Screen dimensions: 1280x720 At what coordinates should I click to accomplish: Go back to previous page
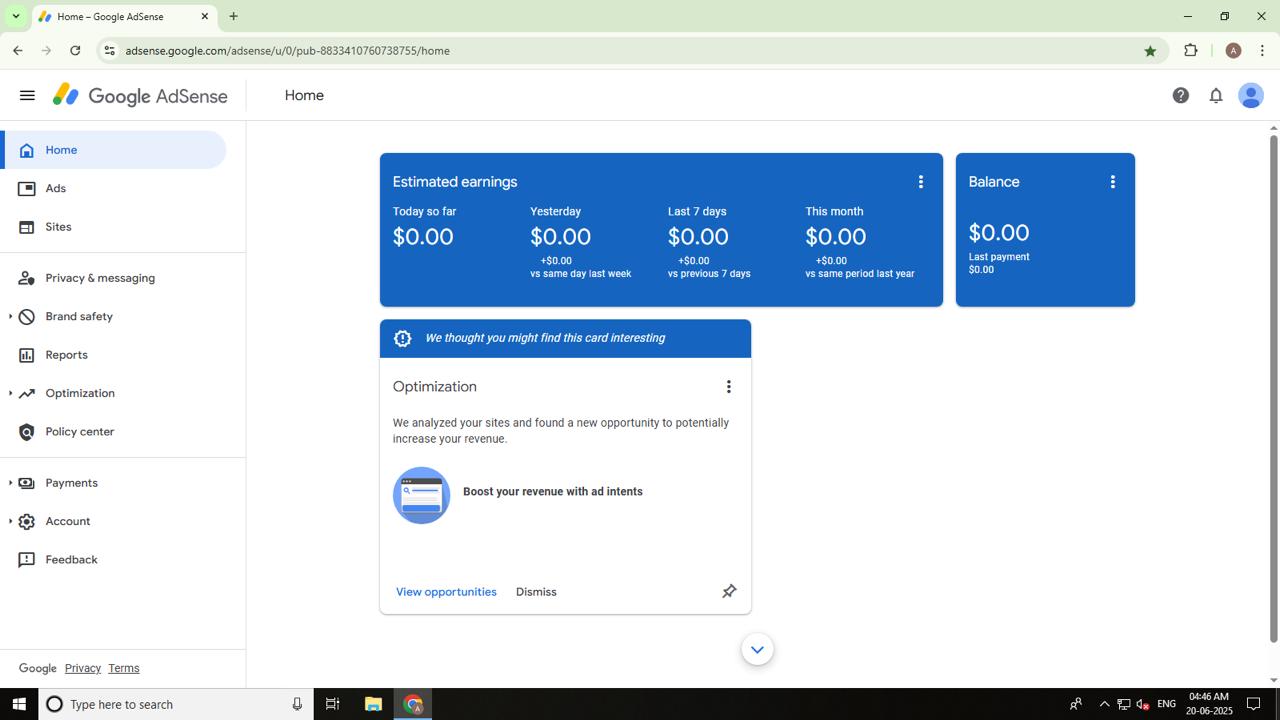tap(18, 51)
